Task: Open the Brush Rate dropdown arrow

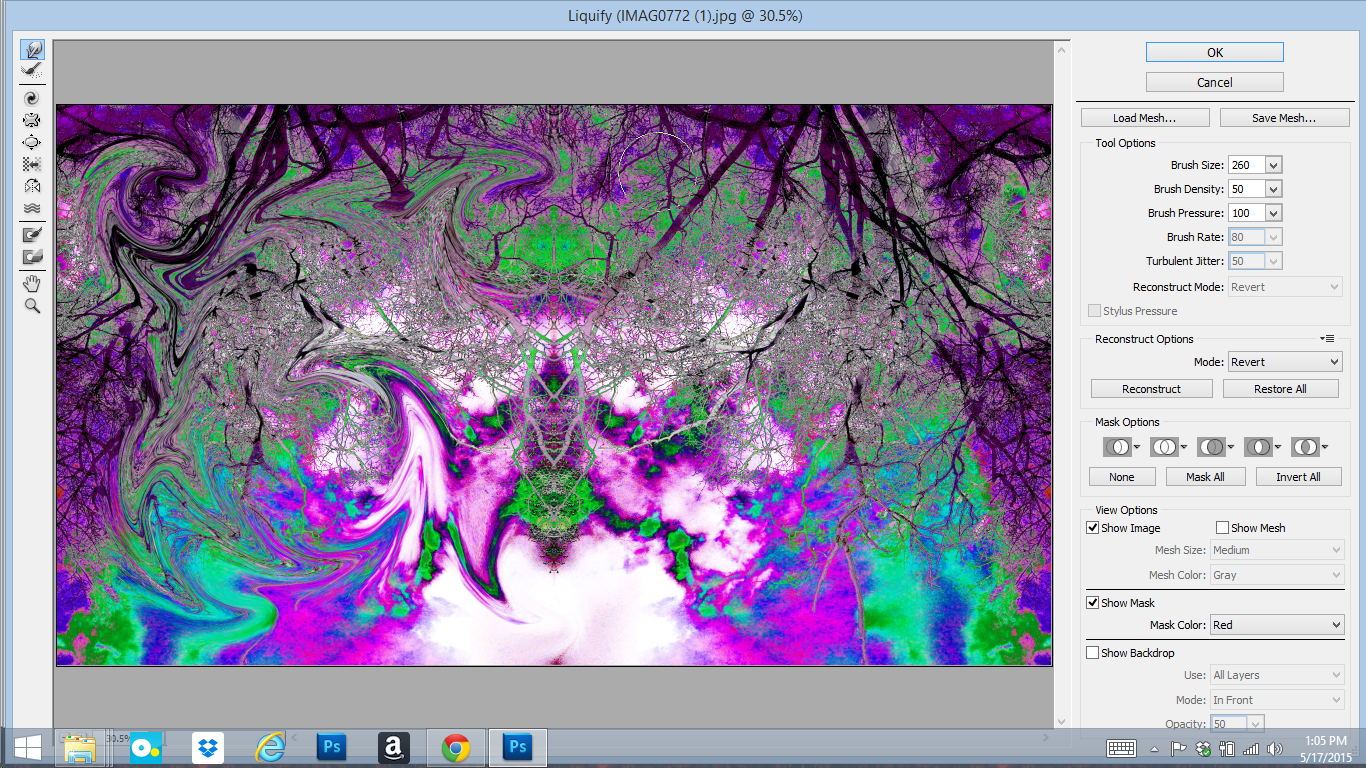Action: click(x=1273, y=237)
